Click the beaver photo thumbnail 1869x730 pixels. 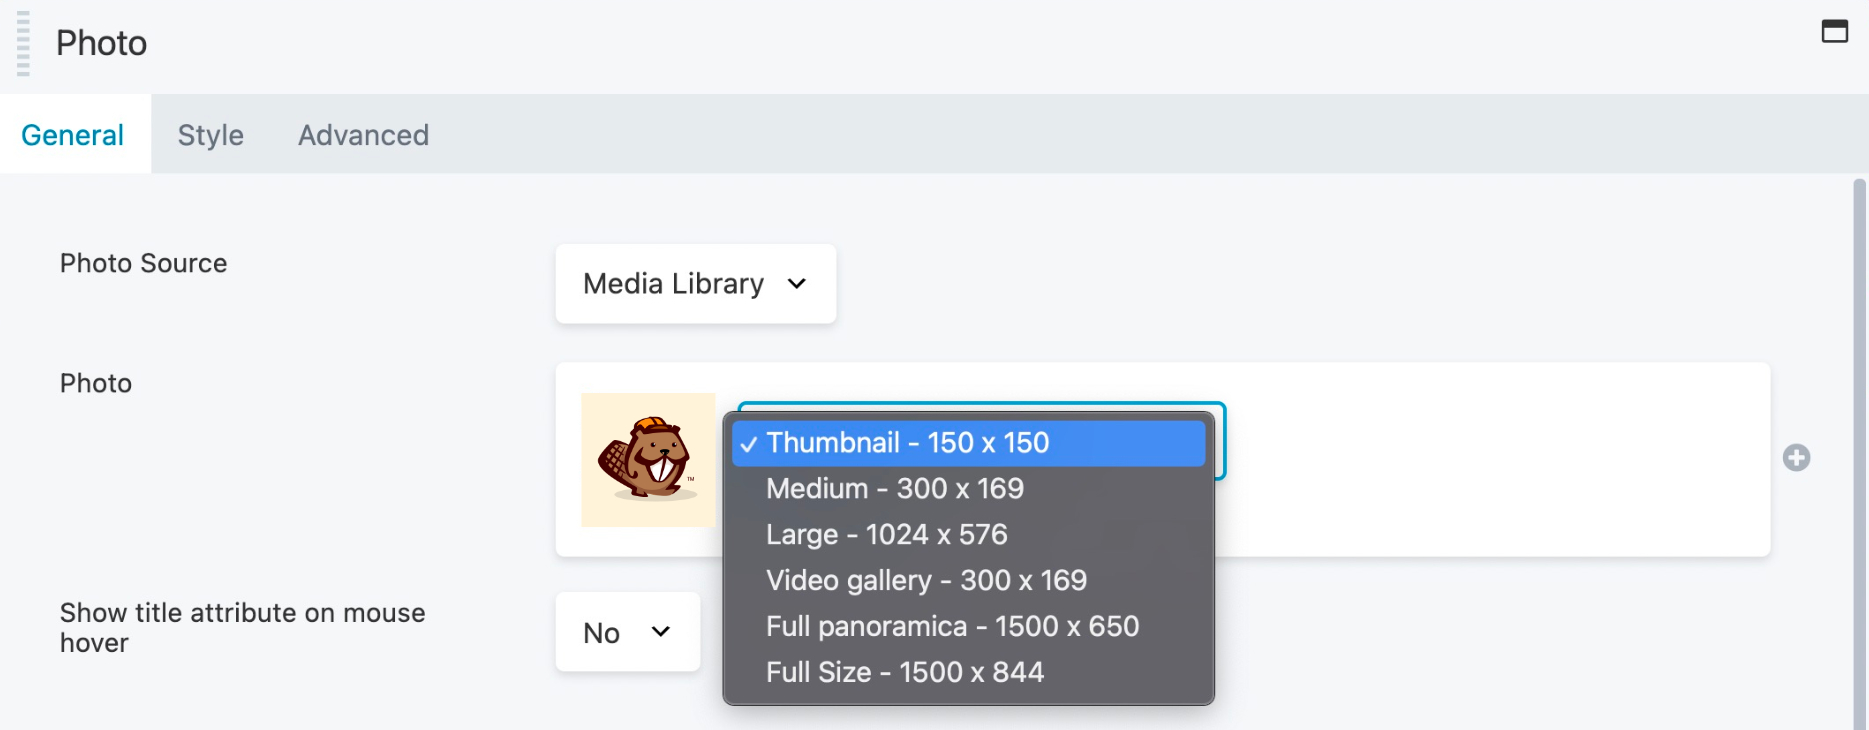point(648,460)
